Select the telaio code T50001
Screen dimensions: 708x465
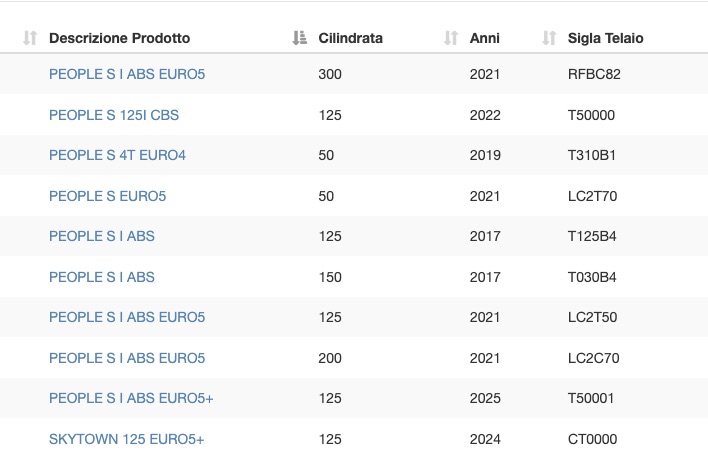(591, 398)
